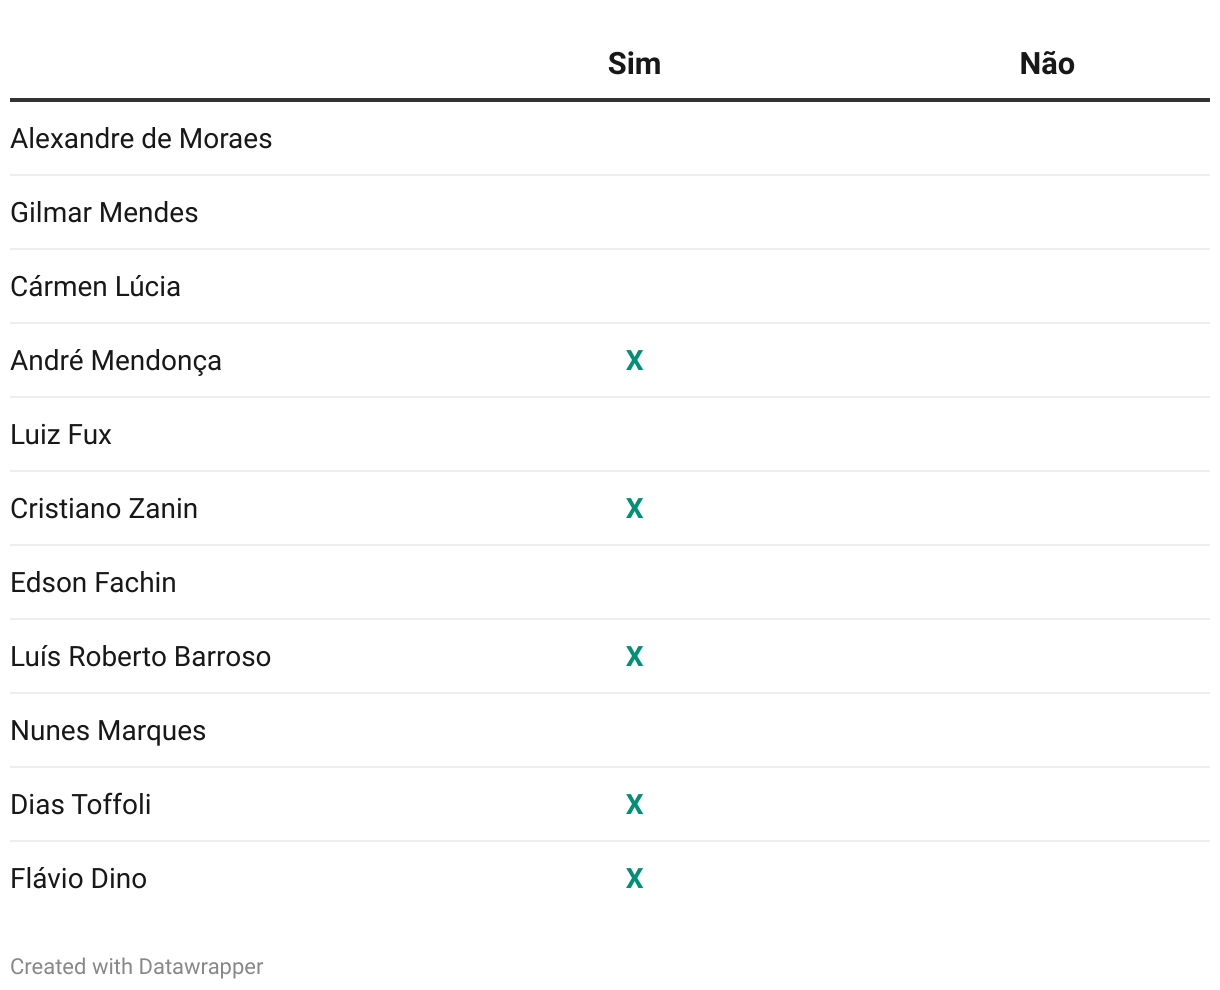Click the name Luiz Fux
The image size is (1220, 990).
point(61,435)
